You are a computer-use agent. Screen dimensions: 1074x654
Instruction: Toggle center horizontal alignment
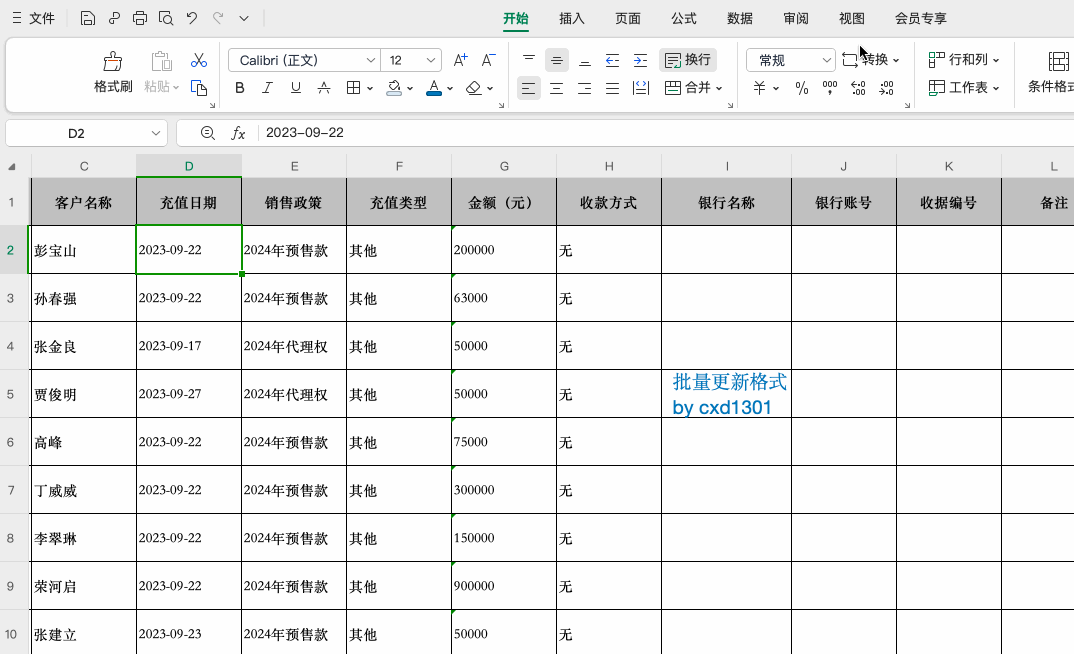click(x=556, y=88)
